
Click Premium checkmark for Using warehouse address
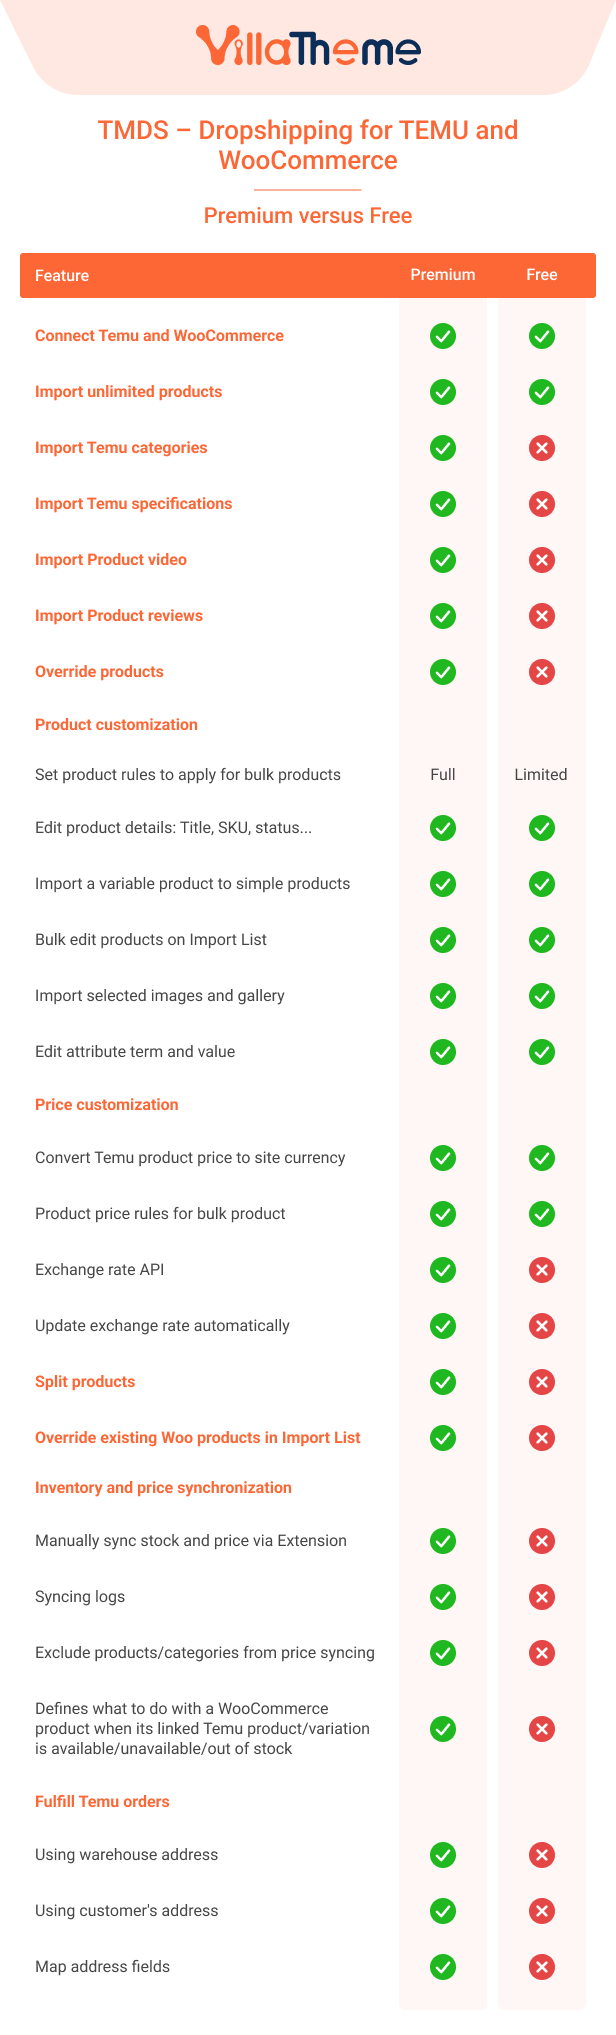443,1855
